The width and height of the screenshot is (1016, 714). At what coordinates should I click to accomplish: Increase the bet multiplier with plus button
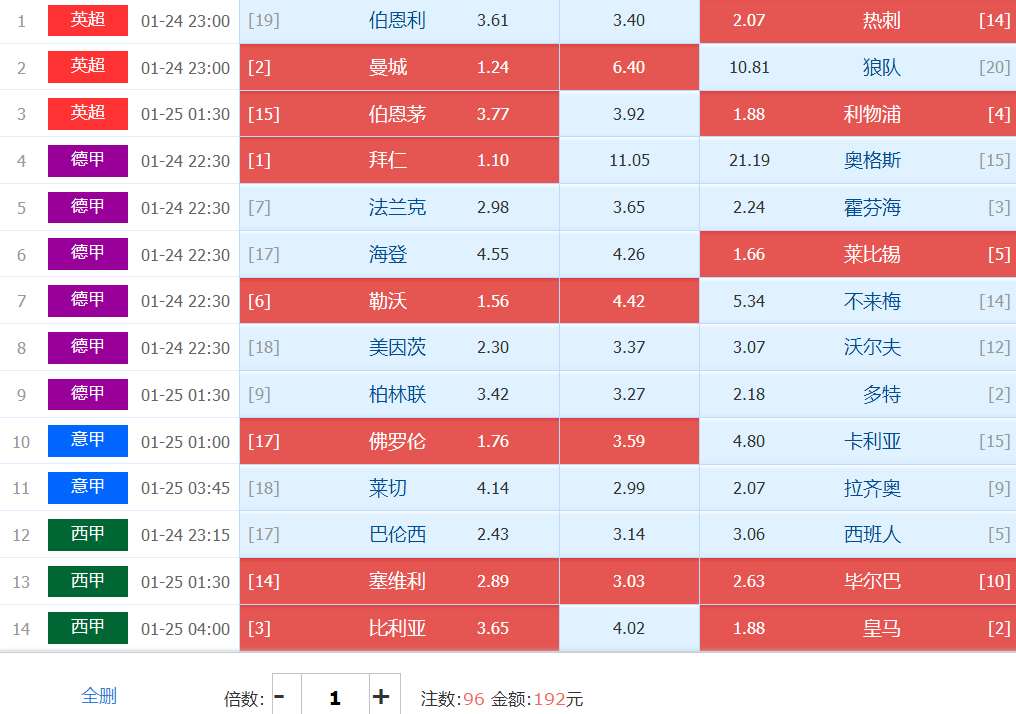pyautogui.click(x=381, y=697)
